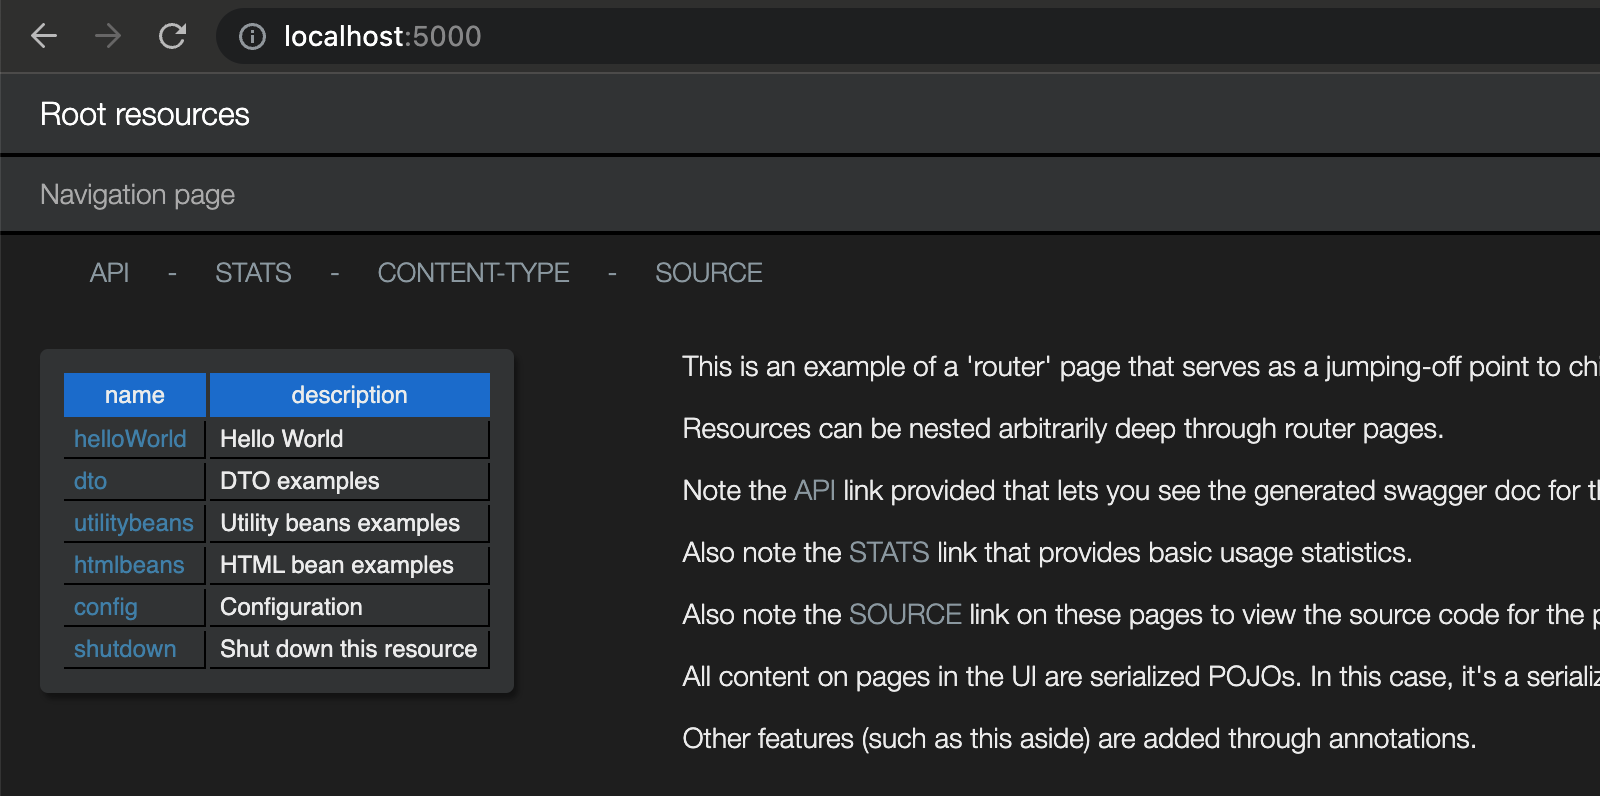The width and height of the screenshot is (1600, 796).
Task: Click the STATS link in the aside text
Action: (x=889, y=553)
